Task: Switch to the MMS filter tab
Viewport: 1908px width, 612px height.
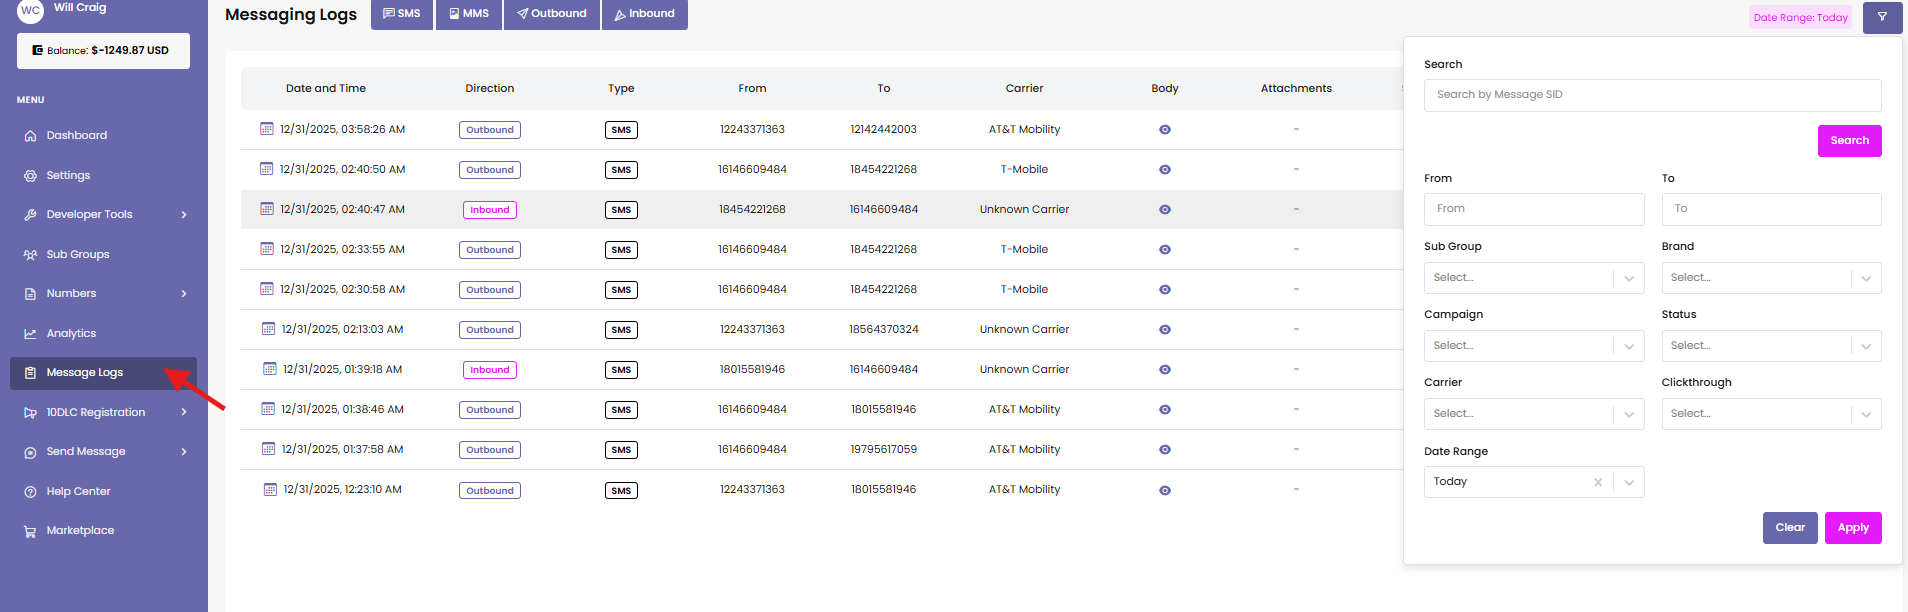Action: coord(469,14)
